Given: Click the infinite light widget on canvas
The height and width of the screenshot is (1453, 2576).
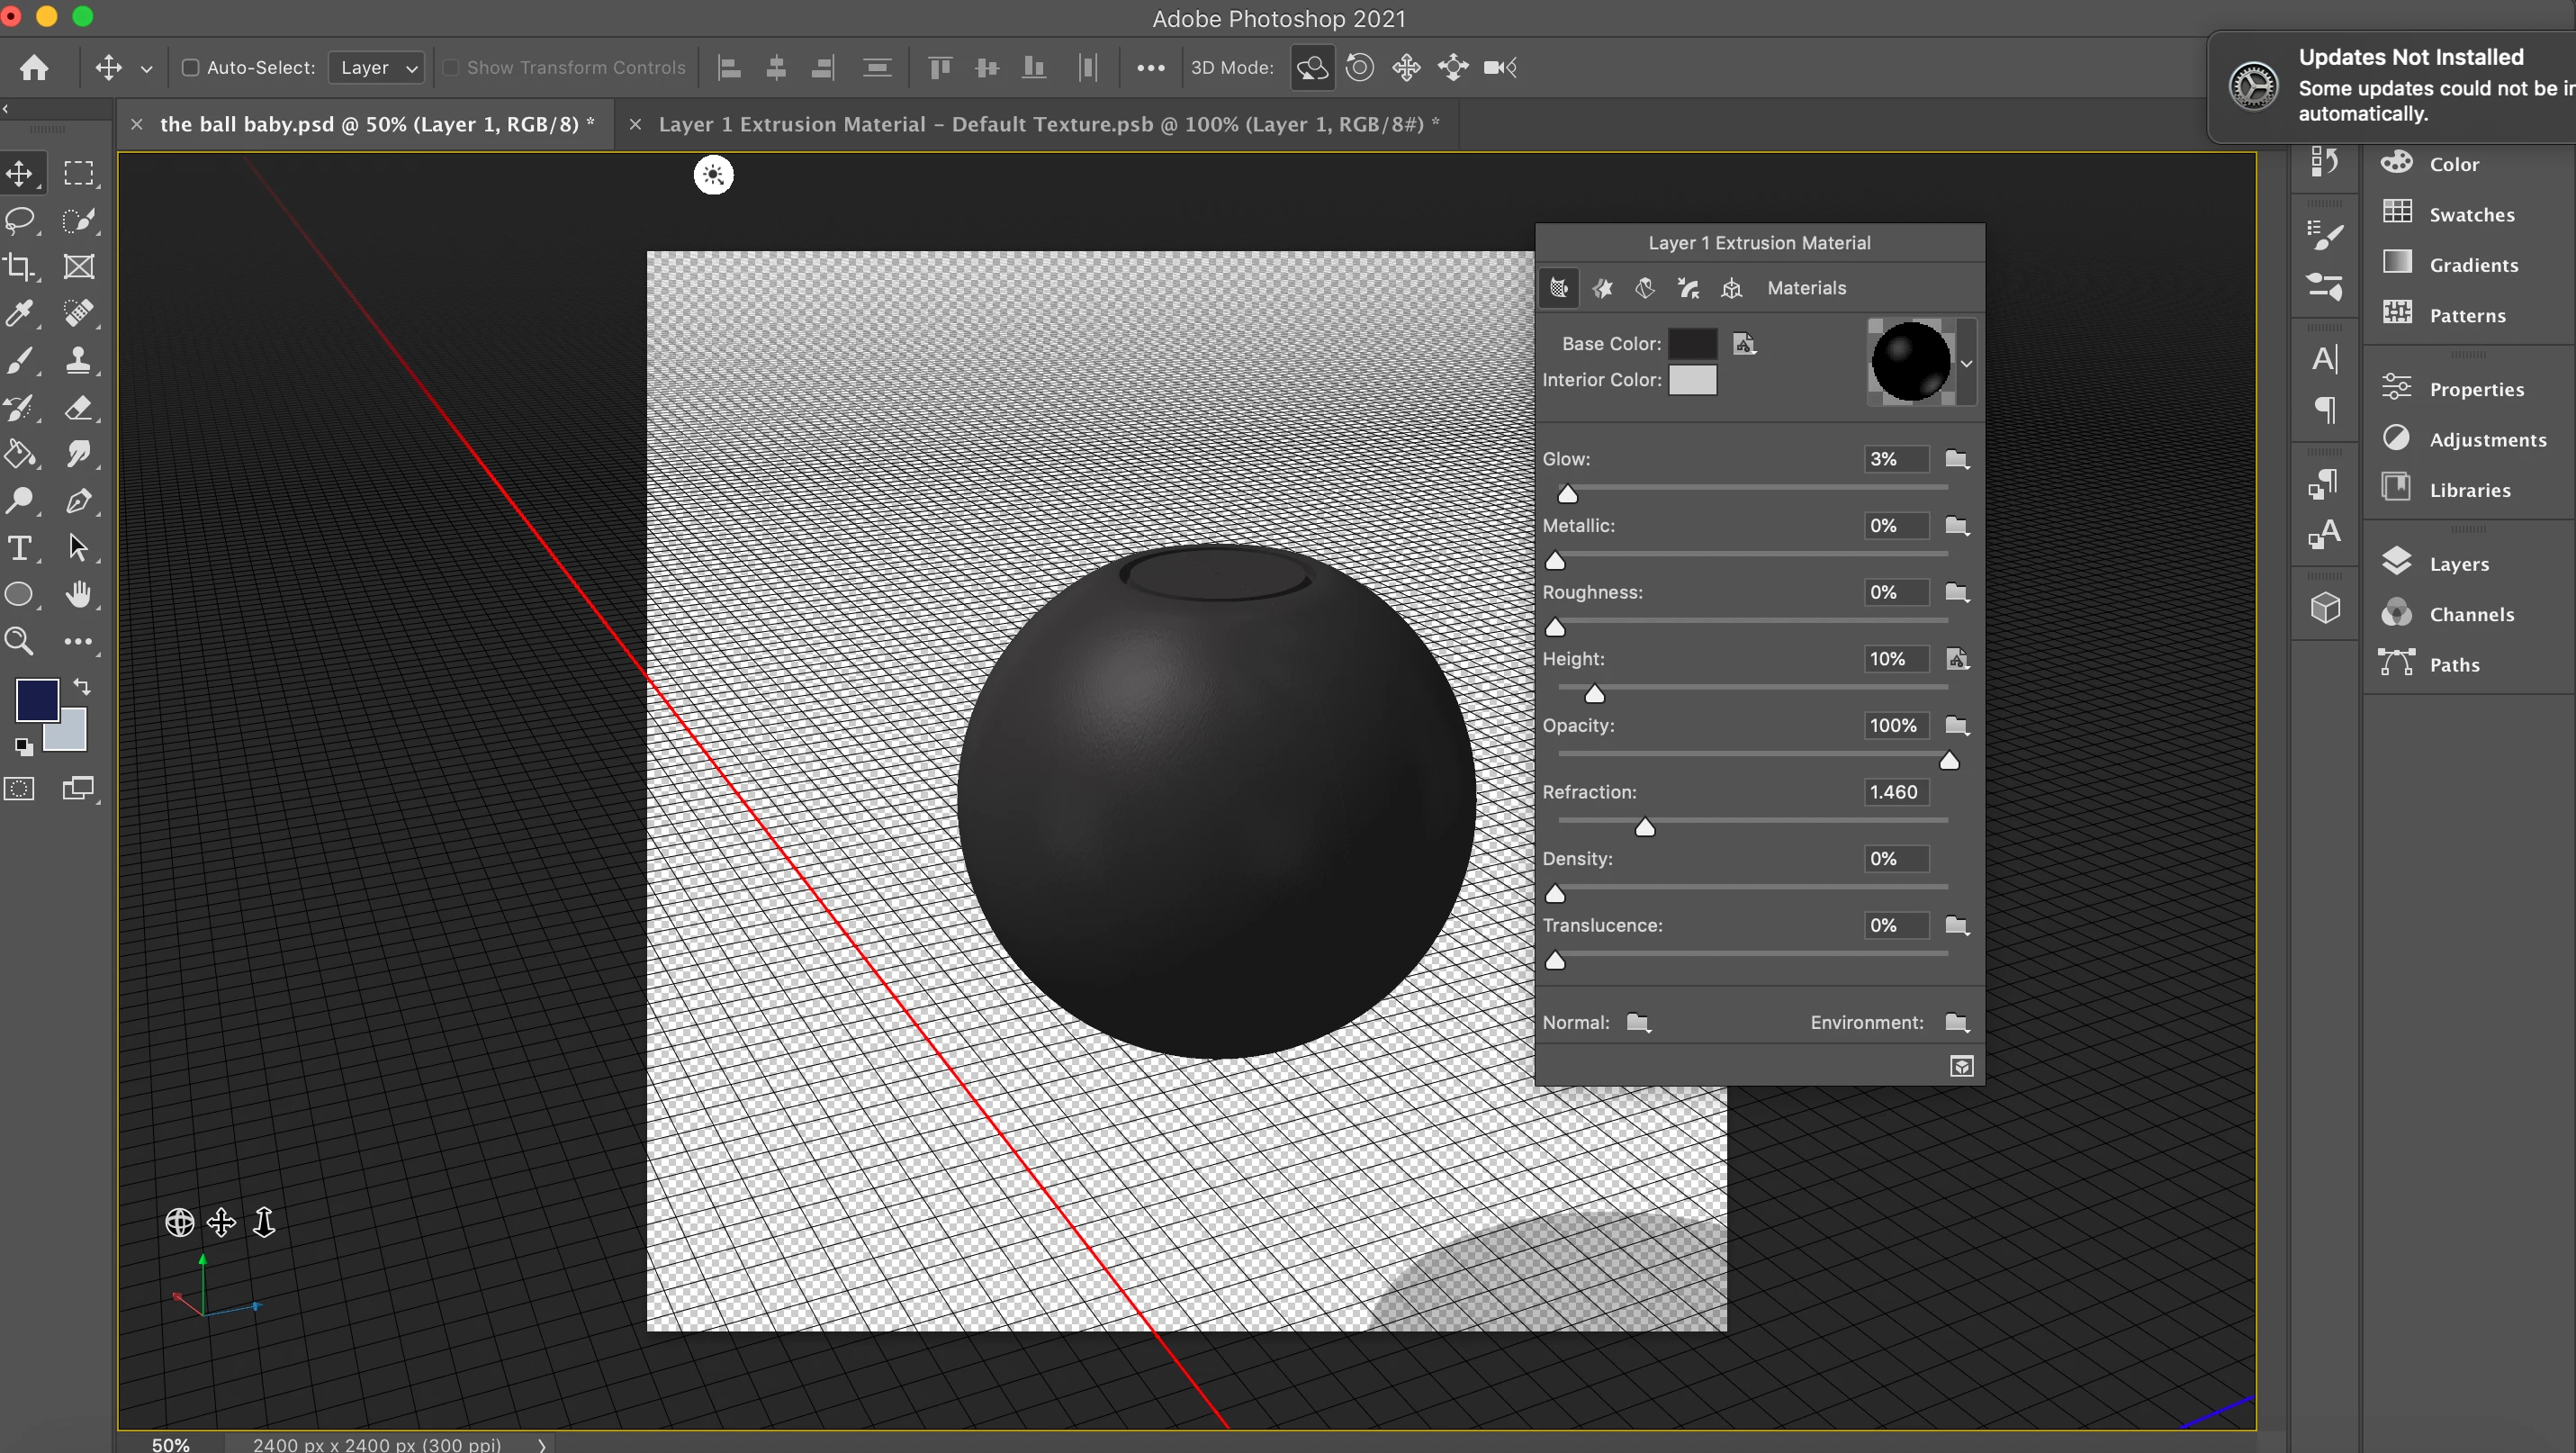Looking at the screenshot, I should click(713, 175).
